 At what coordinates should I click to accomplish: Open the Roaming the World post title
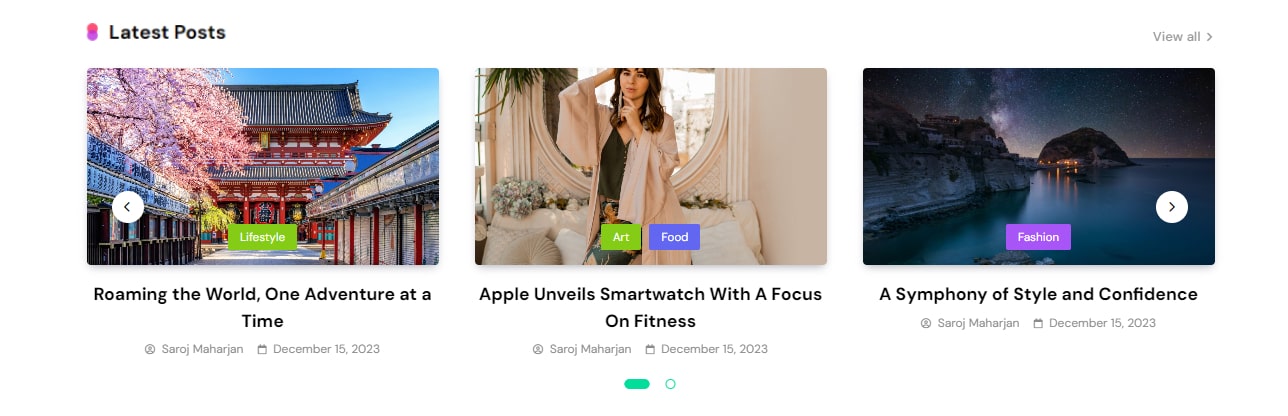tap(263, 307)
